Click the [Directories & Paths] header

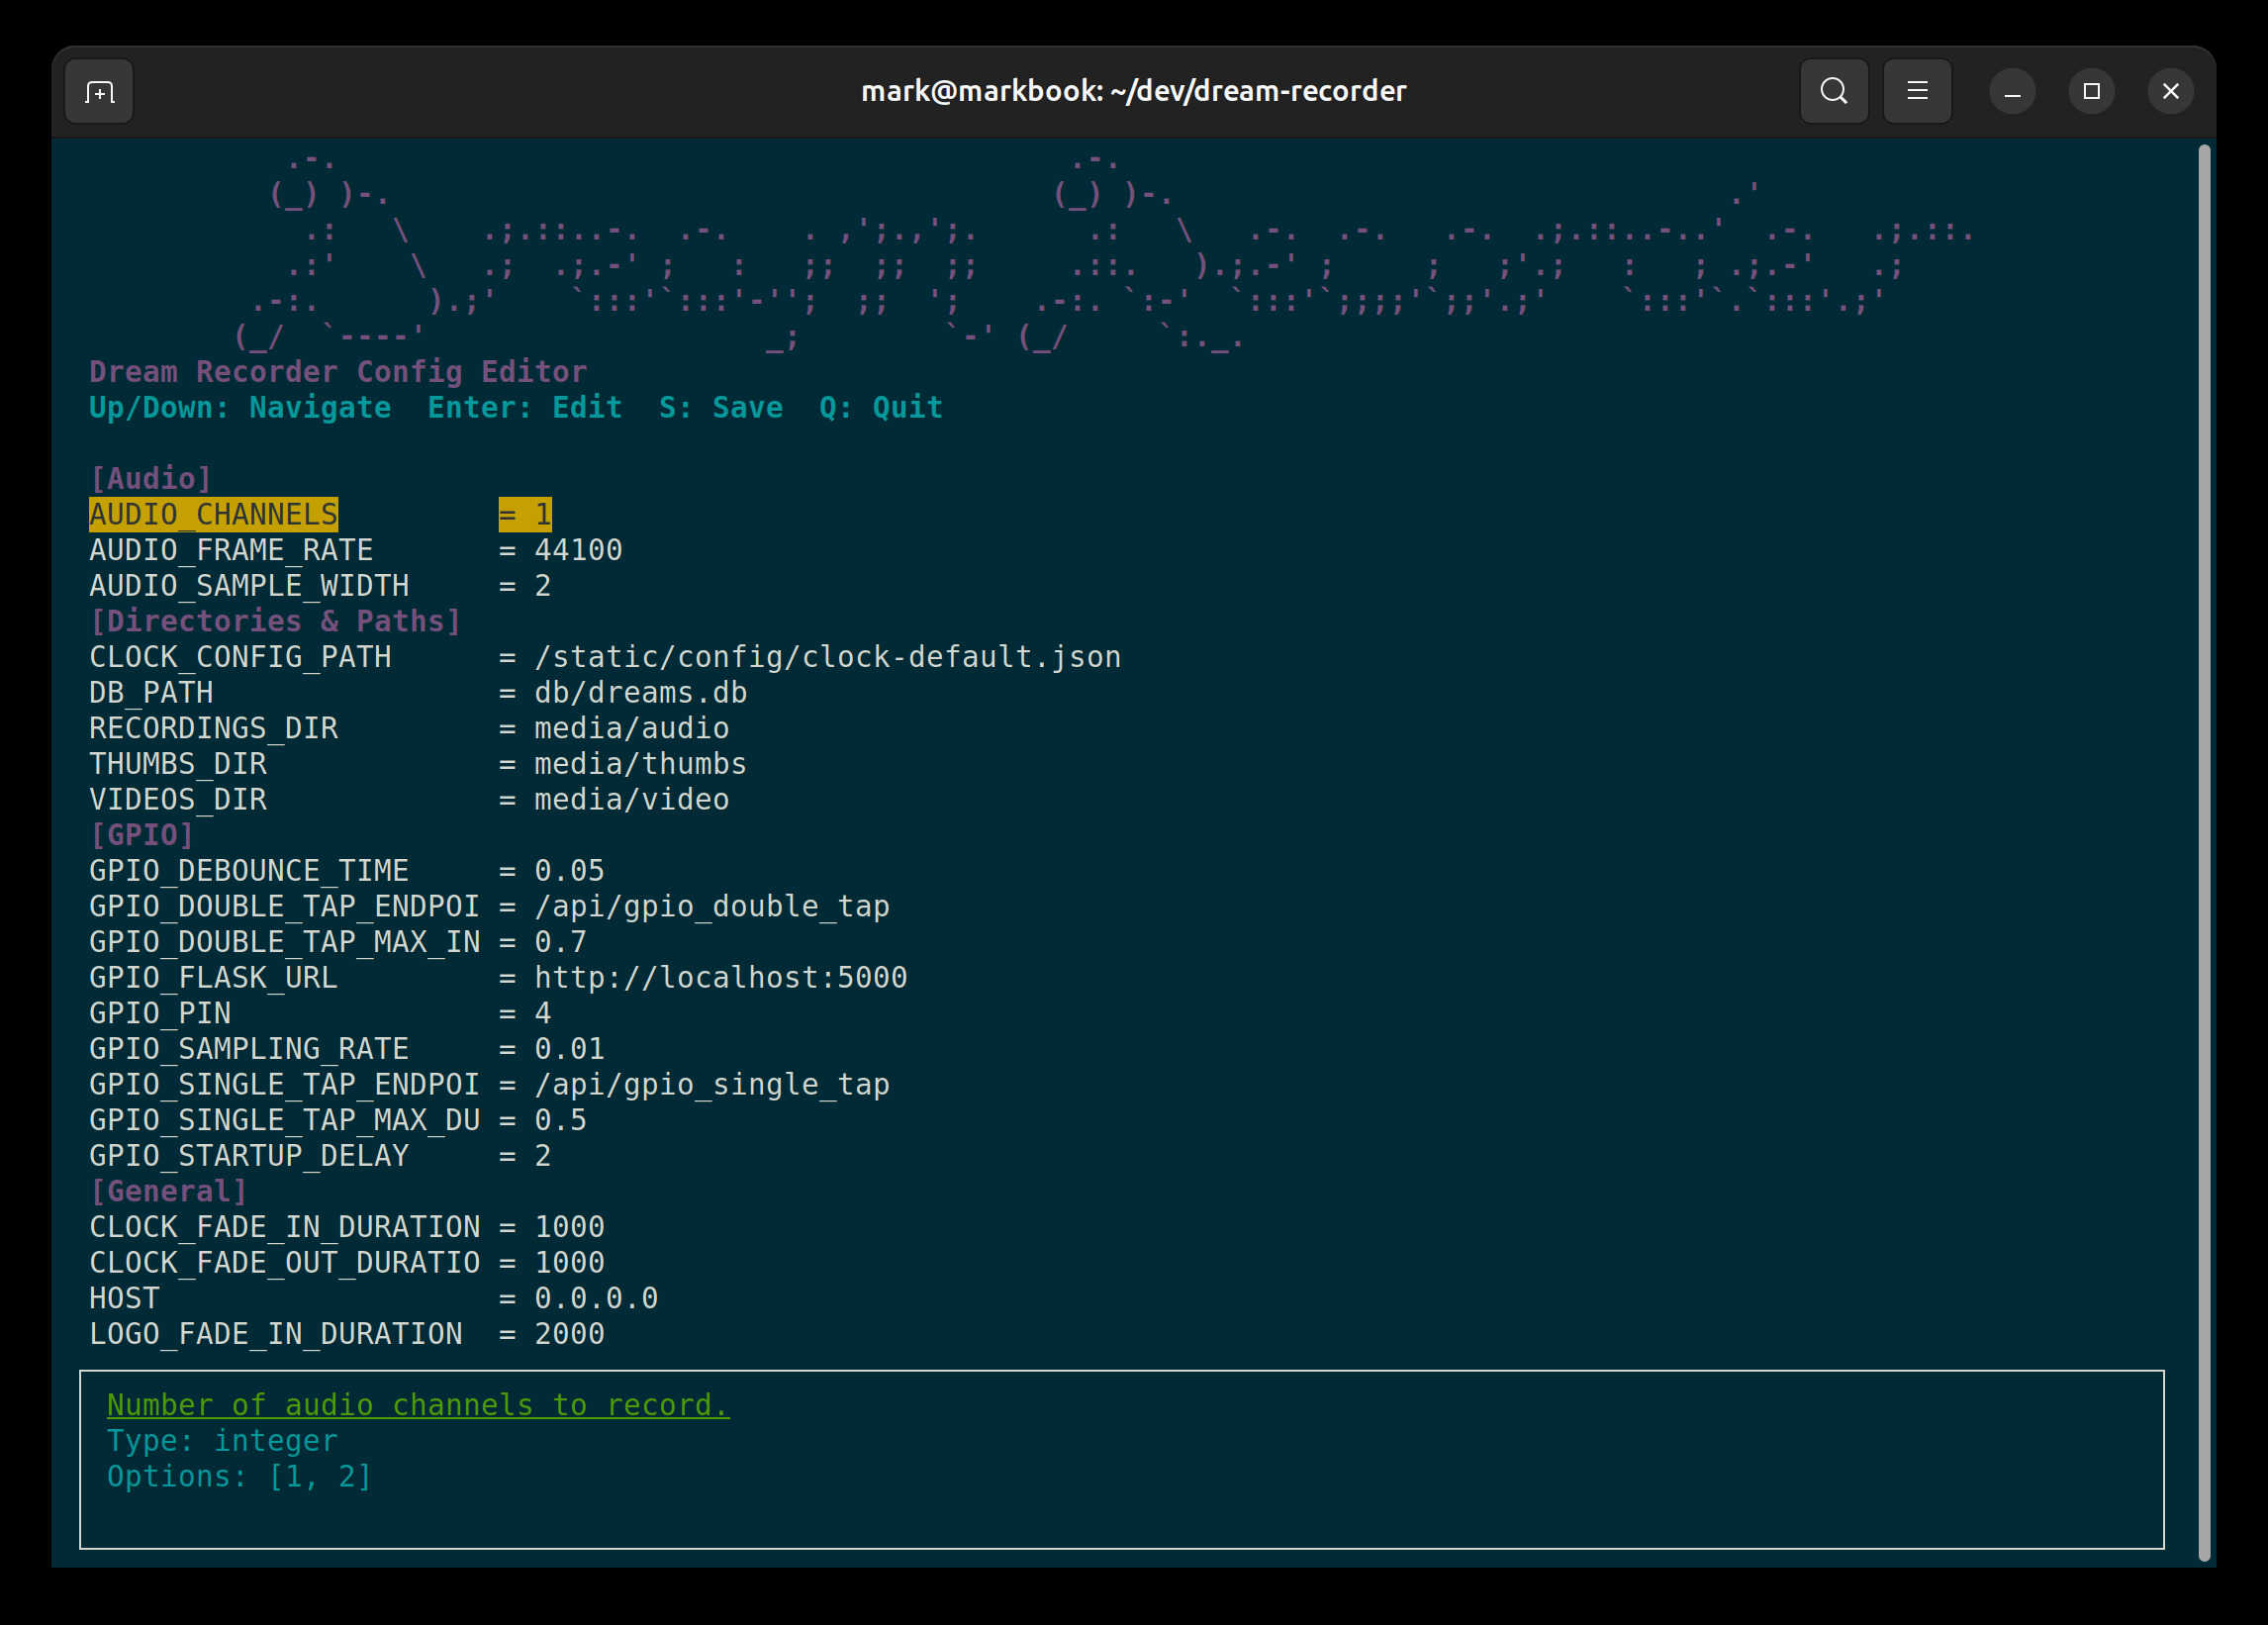(x=274, y=620)
